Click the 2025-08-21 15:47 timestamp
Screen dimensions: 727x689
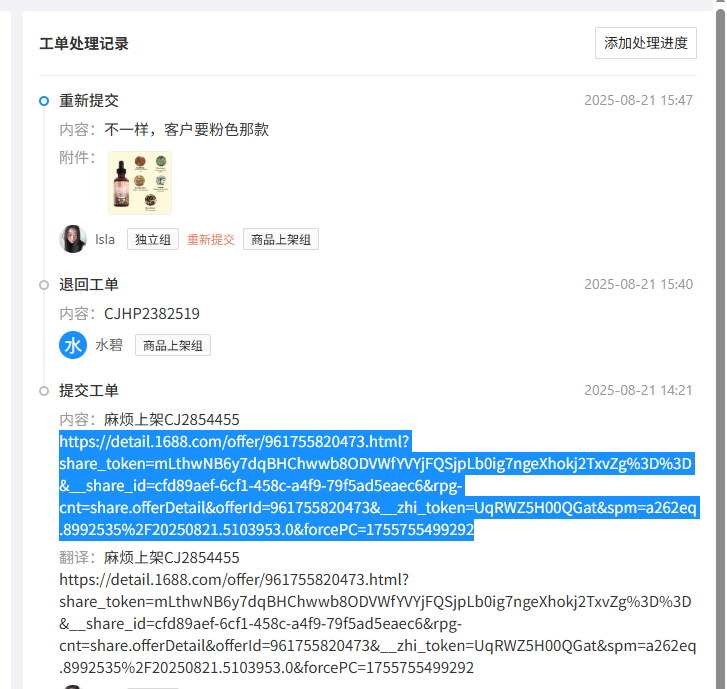tap(638, 100)
